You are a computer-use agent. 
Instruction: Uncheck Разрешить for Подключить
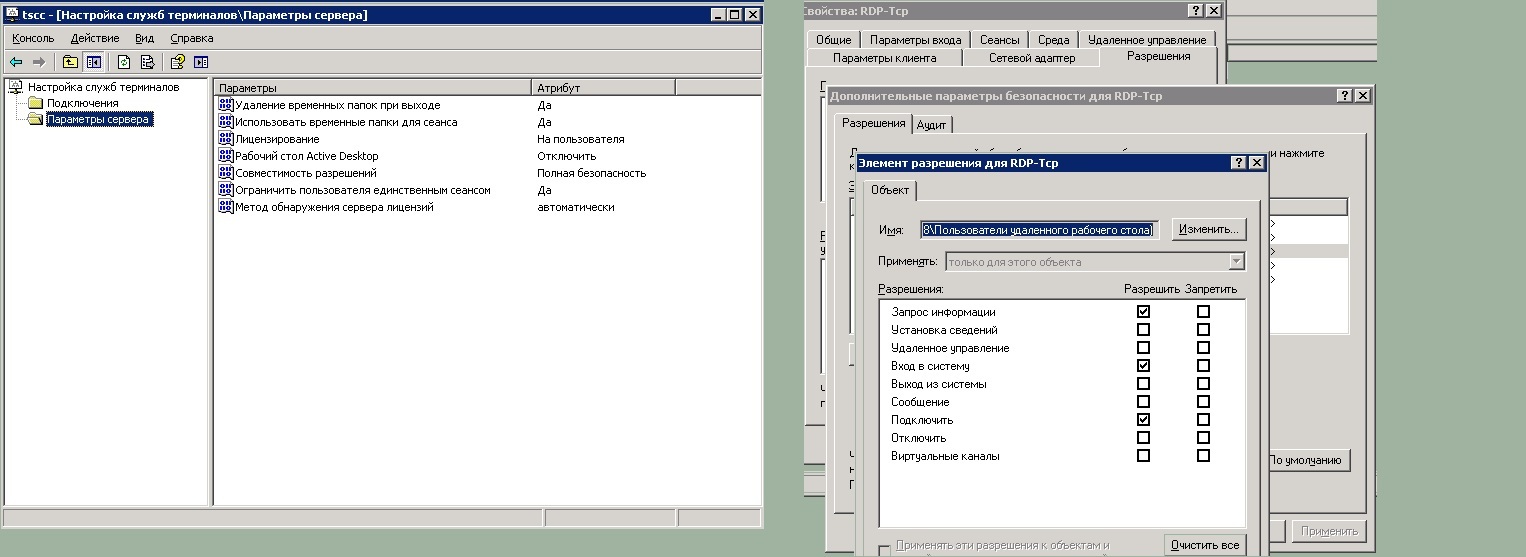coord(1143,420)
